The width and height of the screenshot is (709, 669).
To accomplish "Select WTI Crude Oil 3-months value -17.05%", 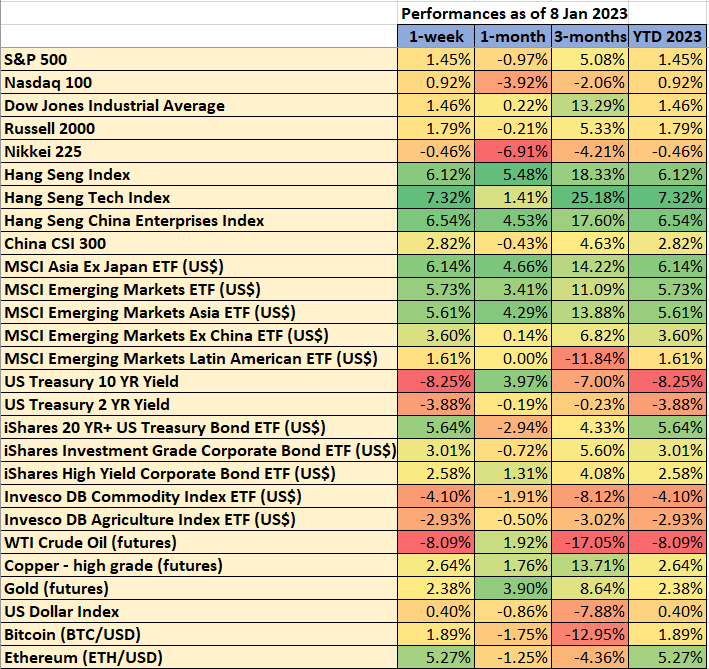I will pos(590,543).
